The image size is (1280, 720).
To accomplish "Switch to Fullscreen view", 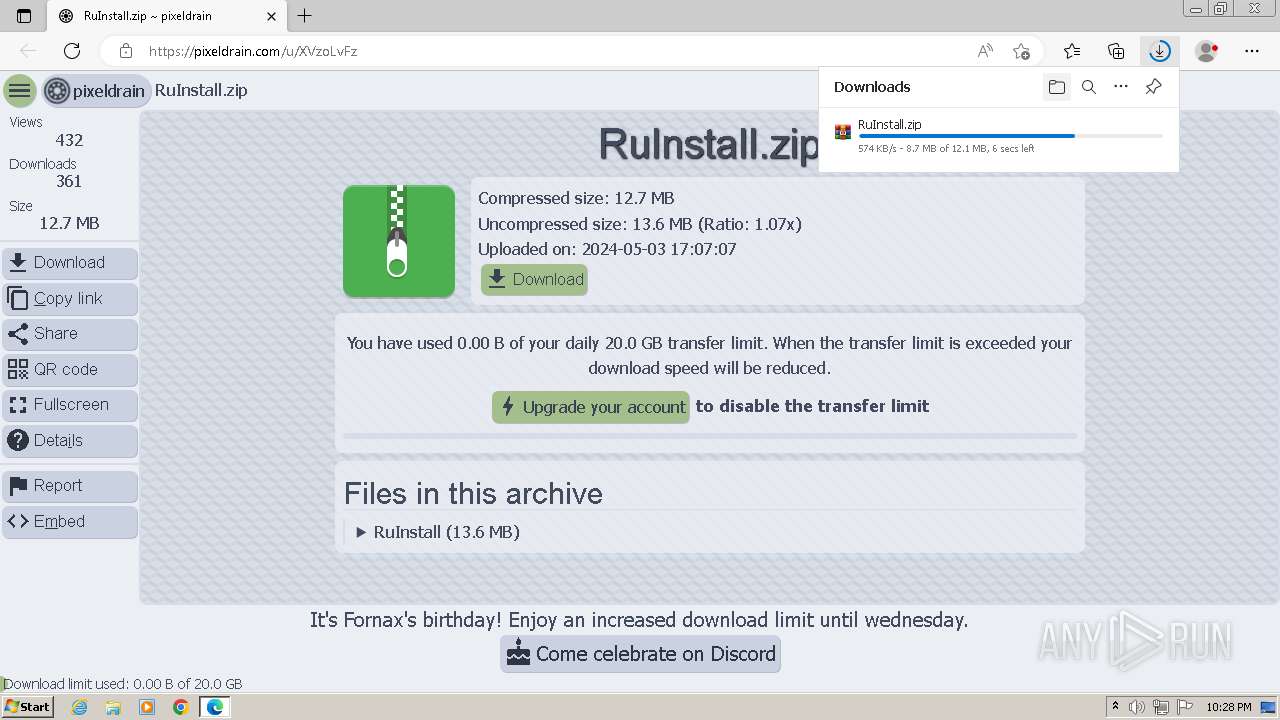I will click(70, 405).
